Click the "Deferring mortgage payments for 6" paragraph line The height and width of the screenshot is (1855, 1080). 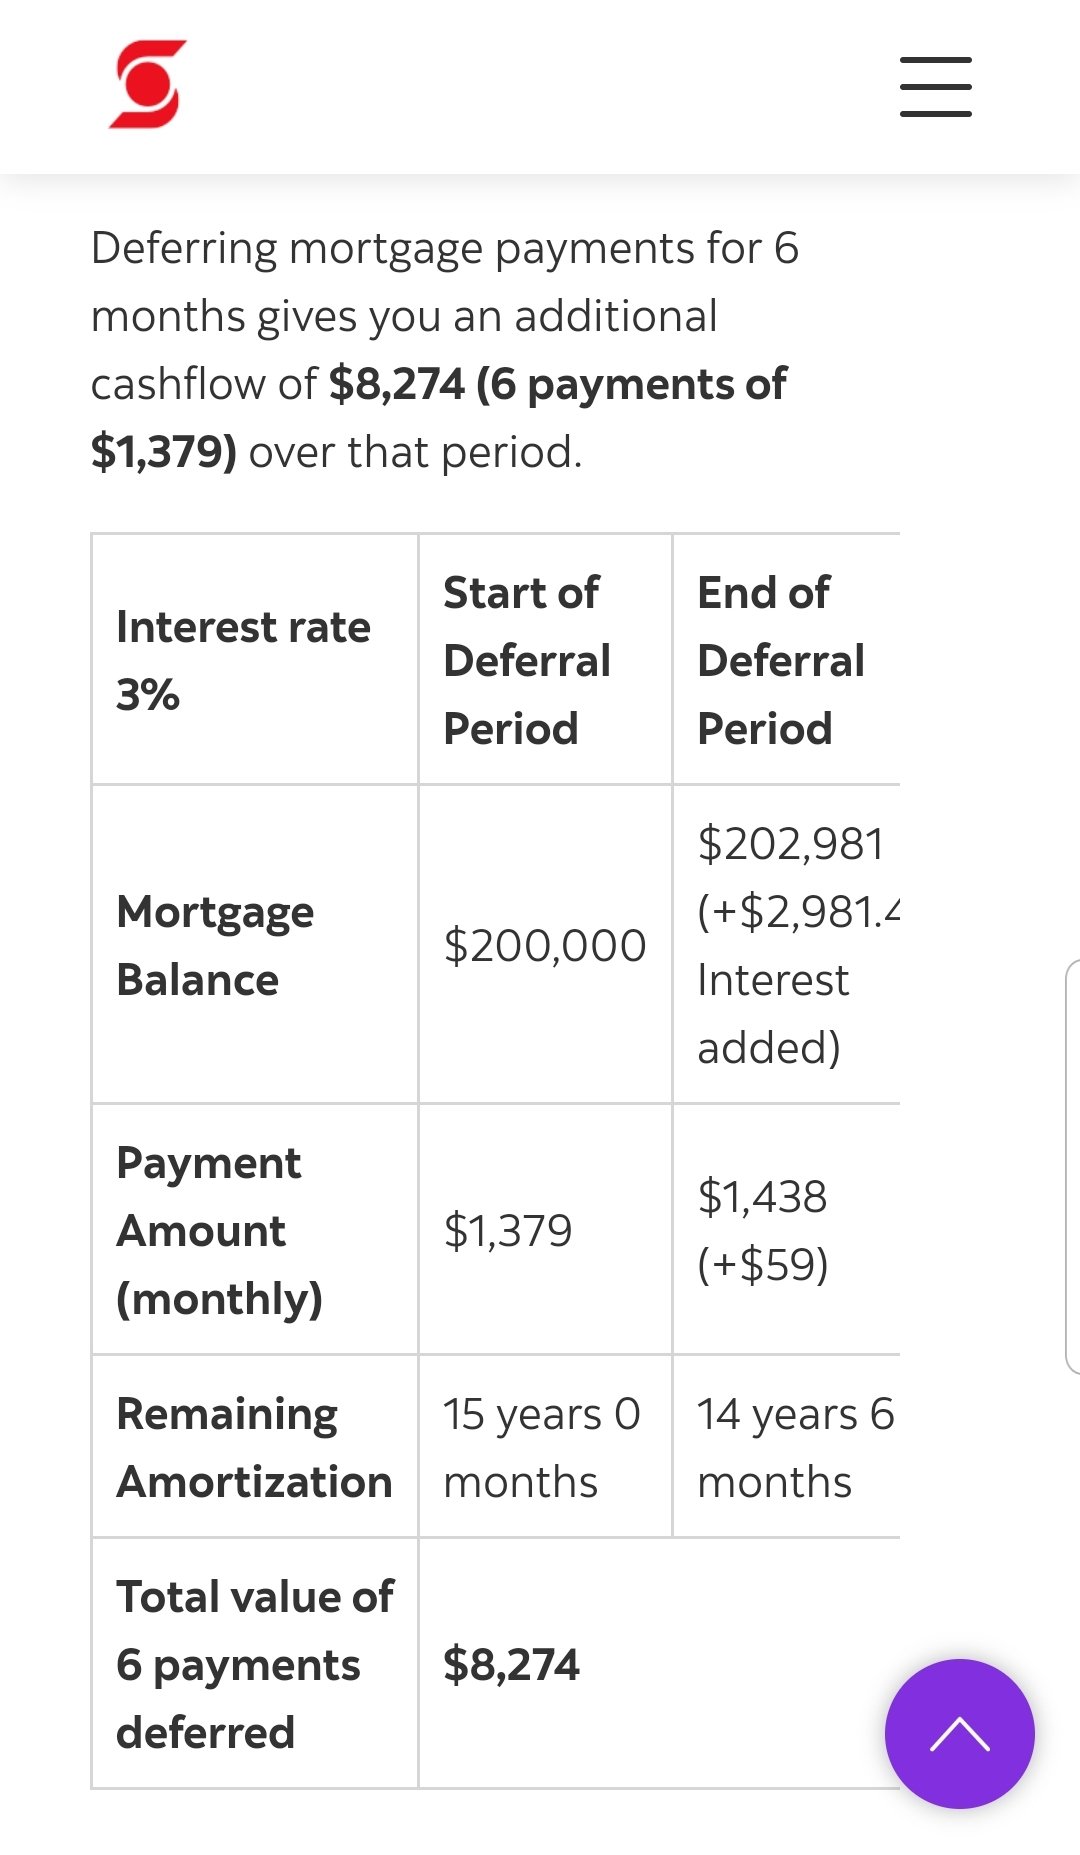coord(445,248)
